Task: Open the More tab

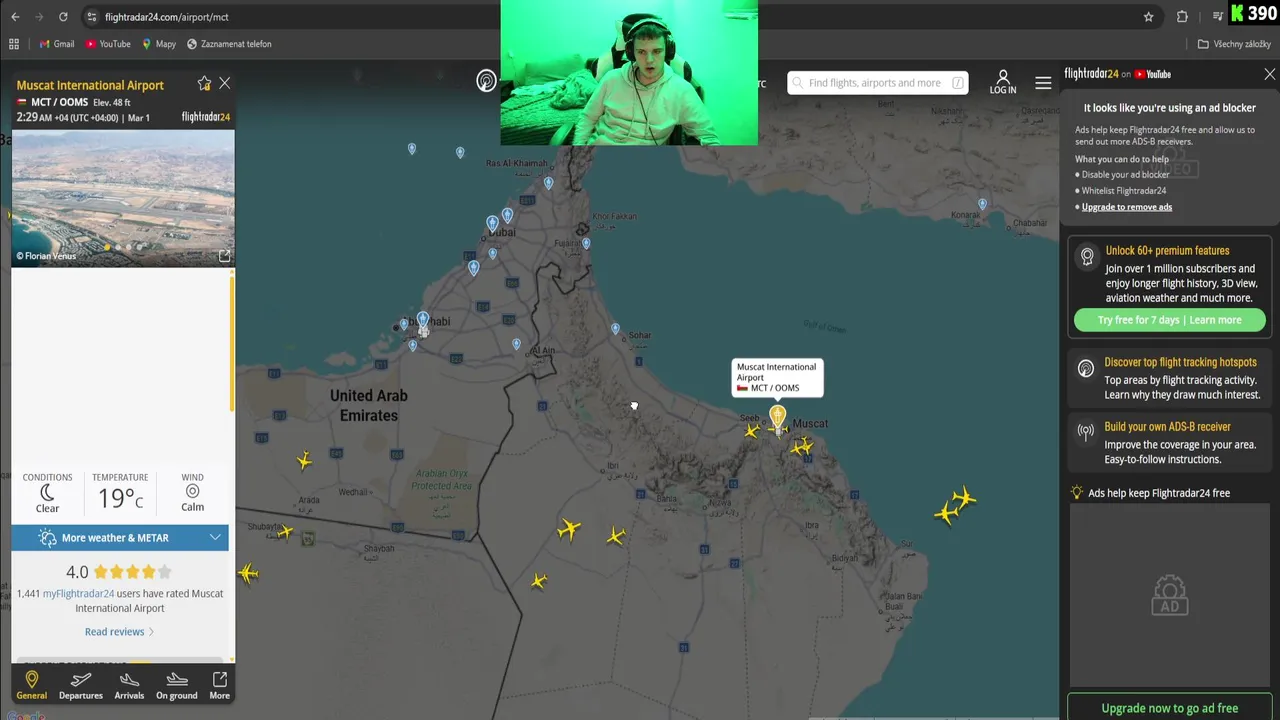Action: tap(219, 686)
